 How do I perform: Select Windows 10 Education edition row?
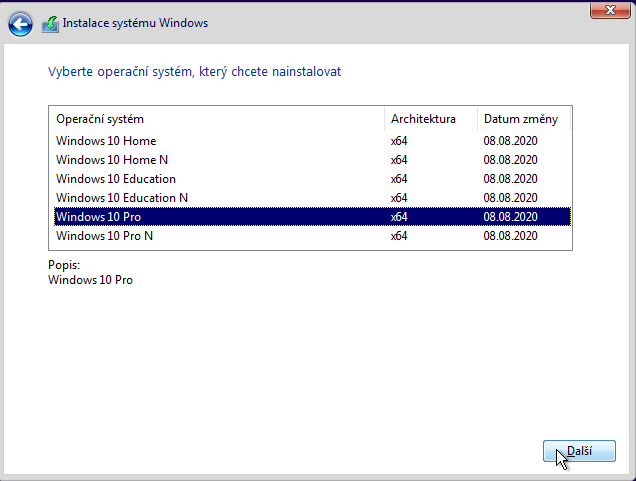[116, 179]
